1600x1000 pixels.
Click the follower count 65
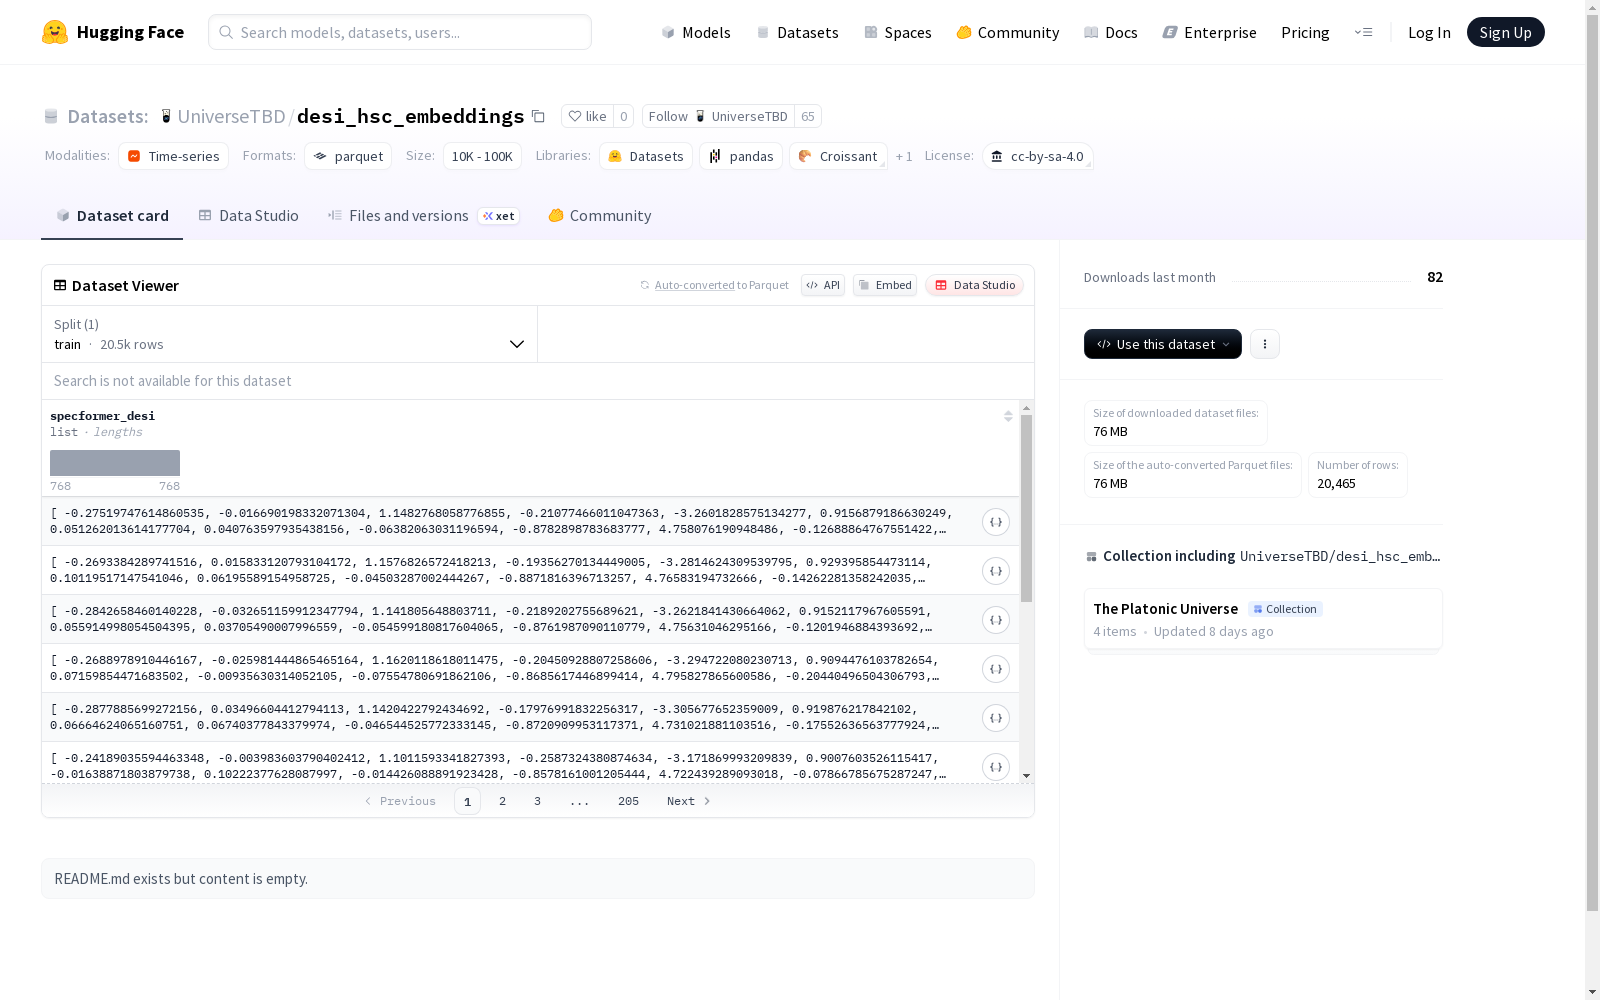[x=808, y=117]
